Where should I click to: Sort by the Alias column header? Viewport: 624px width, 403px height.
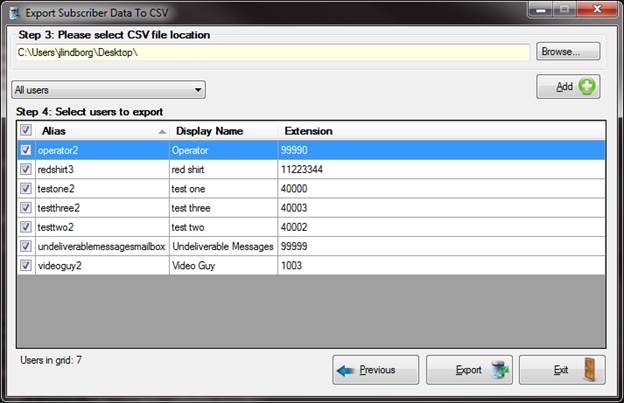tap(103, 131)
